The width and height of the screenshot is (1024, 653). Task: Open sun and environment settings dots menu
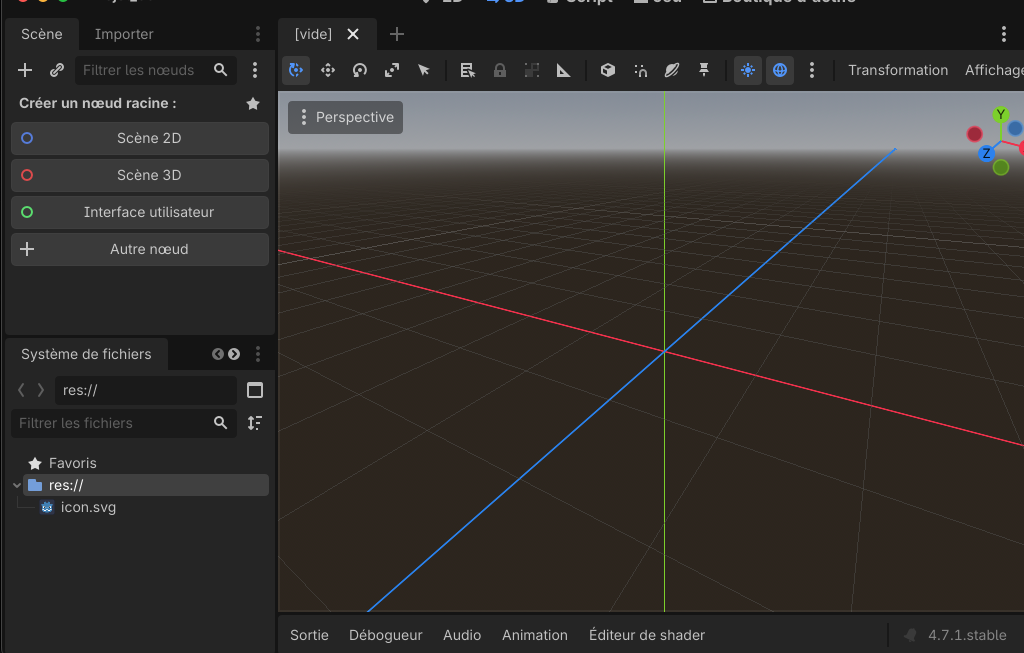[812, 70]
